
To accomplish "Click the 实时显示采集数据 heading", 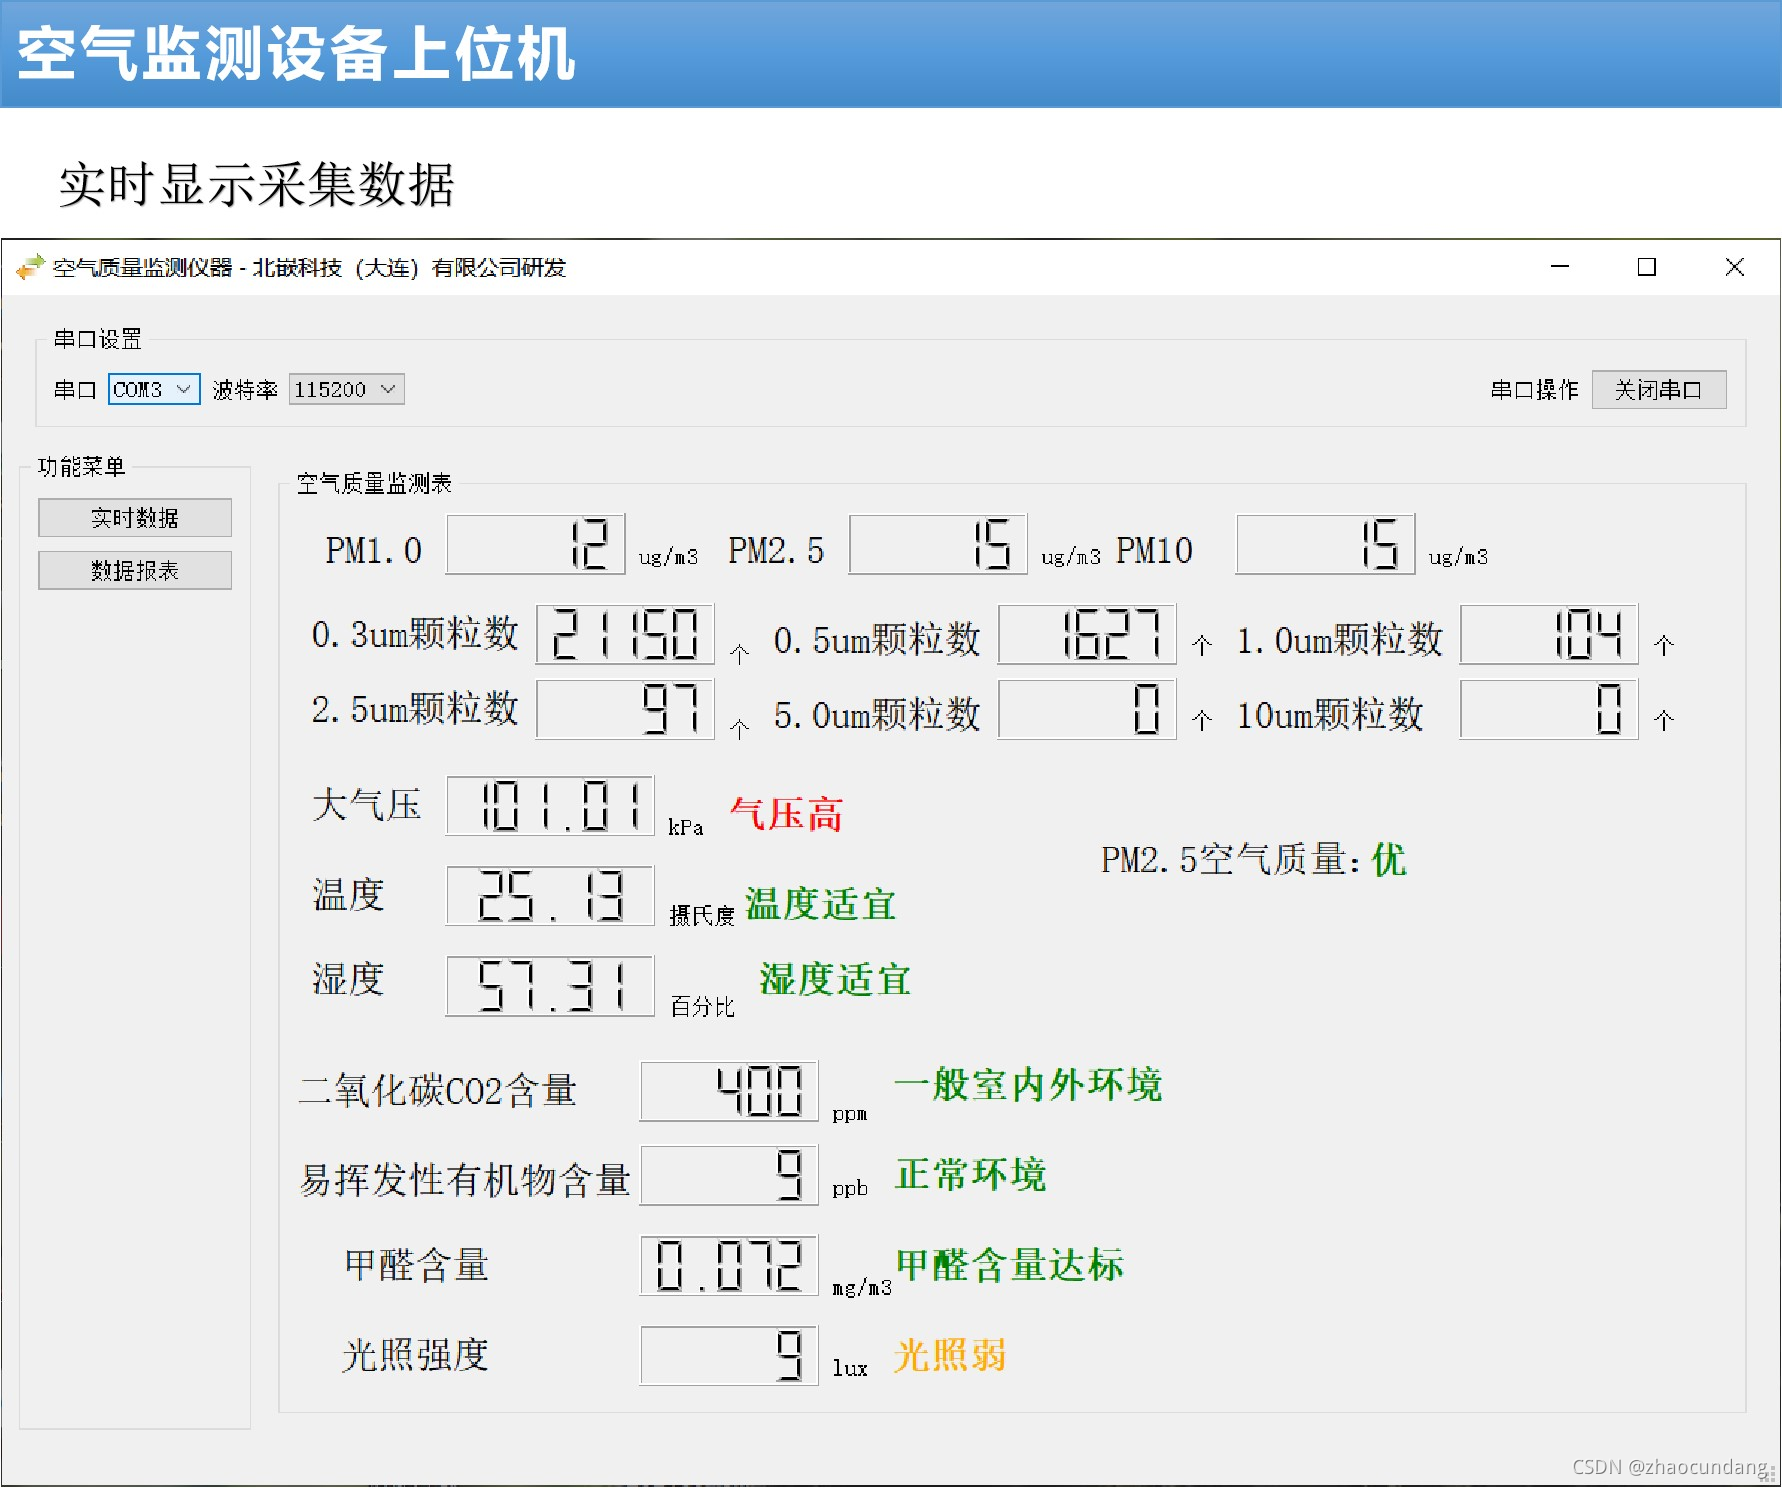I will (x=257, y=185).
